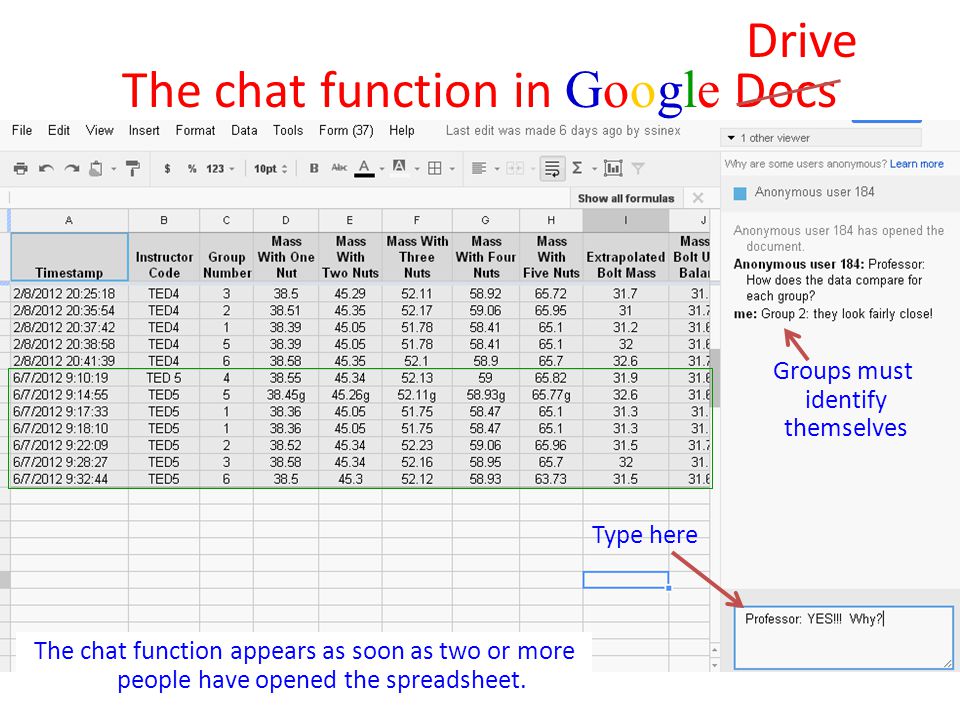The height and width of the screenshot is (720, 960).
Task: Close the formula bar with the X
Action: (x=697, y=198)
